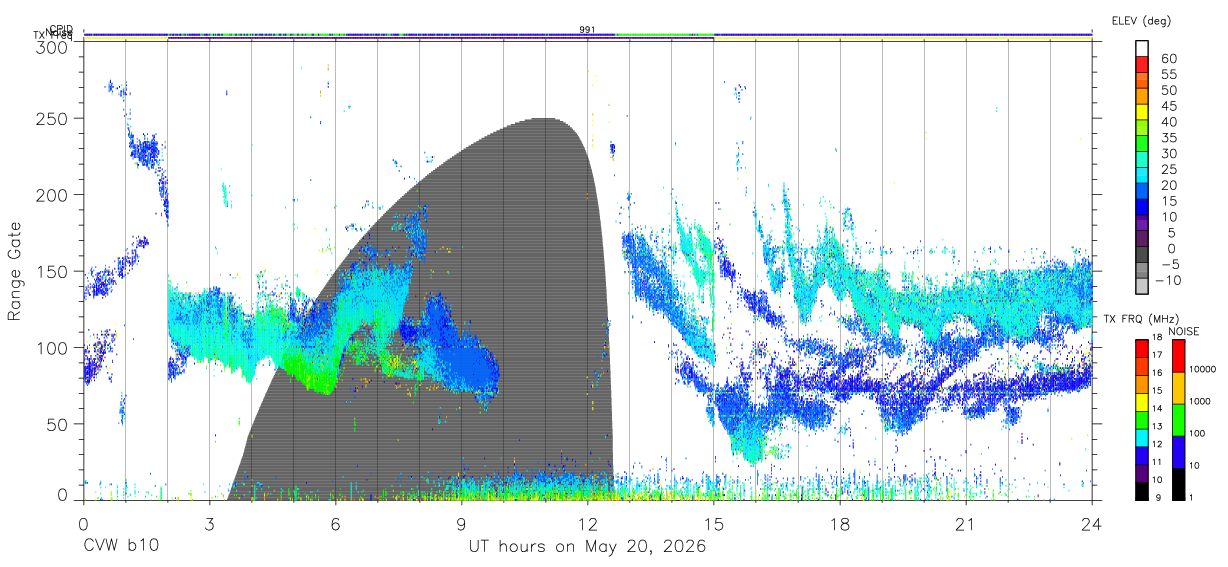Click the amber swatch in NOISE bar
The width and height of the screenshot is (1228, 567).
(x=1178, y=388)
